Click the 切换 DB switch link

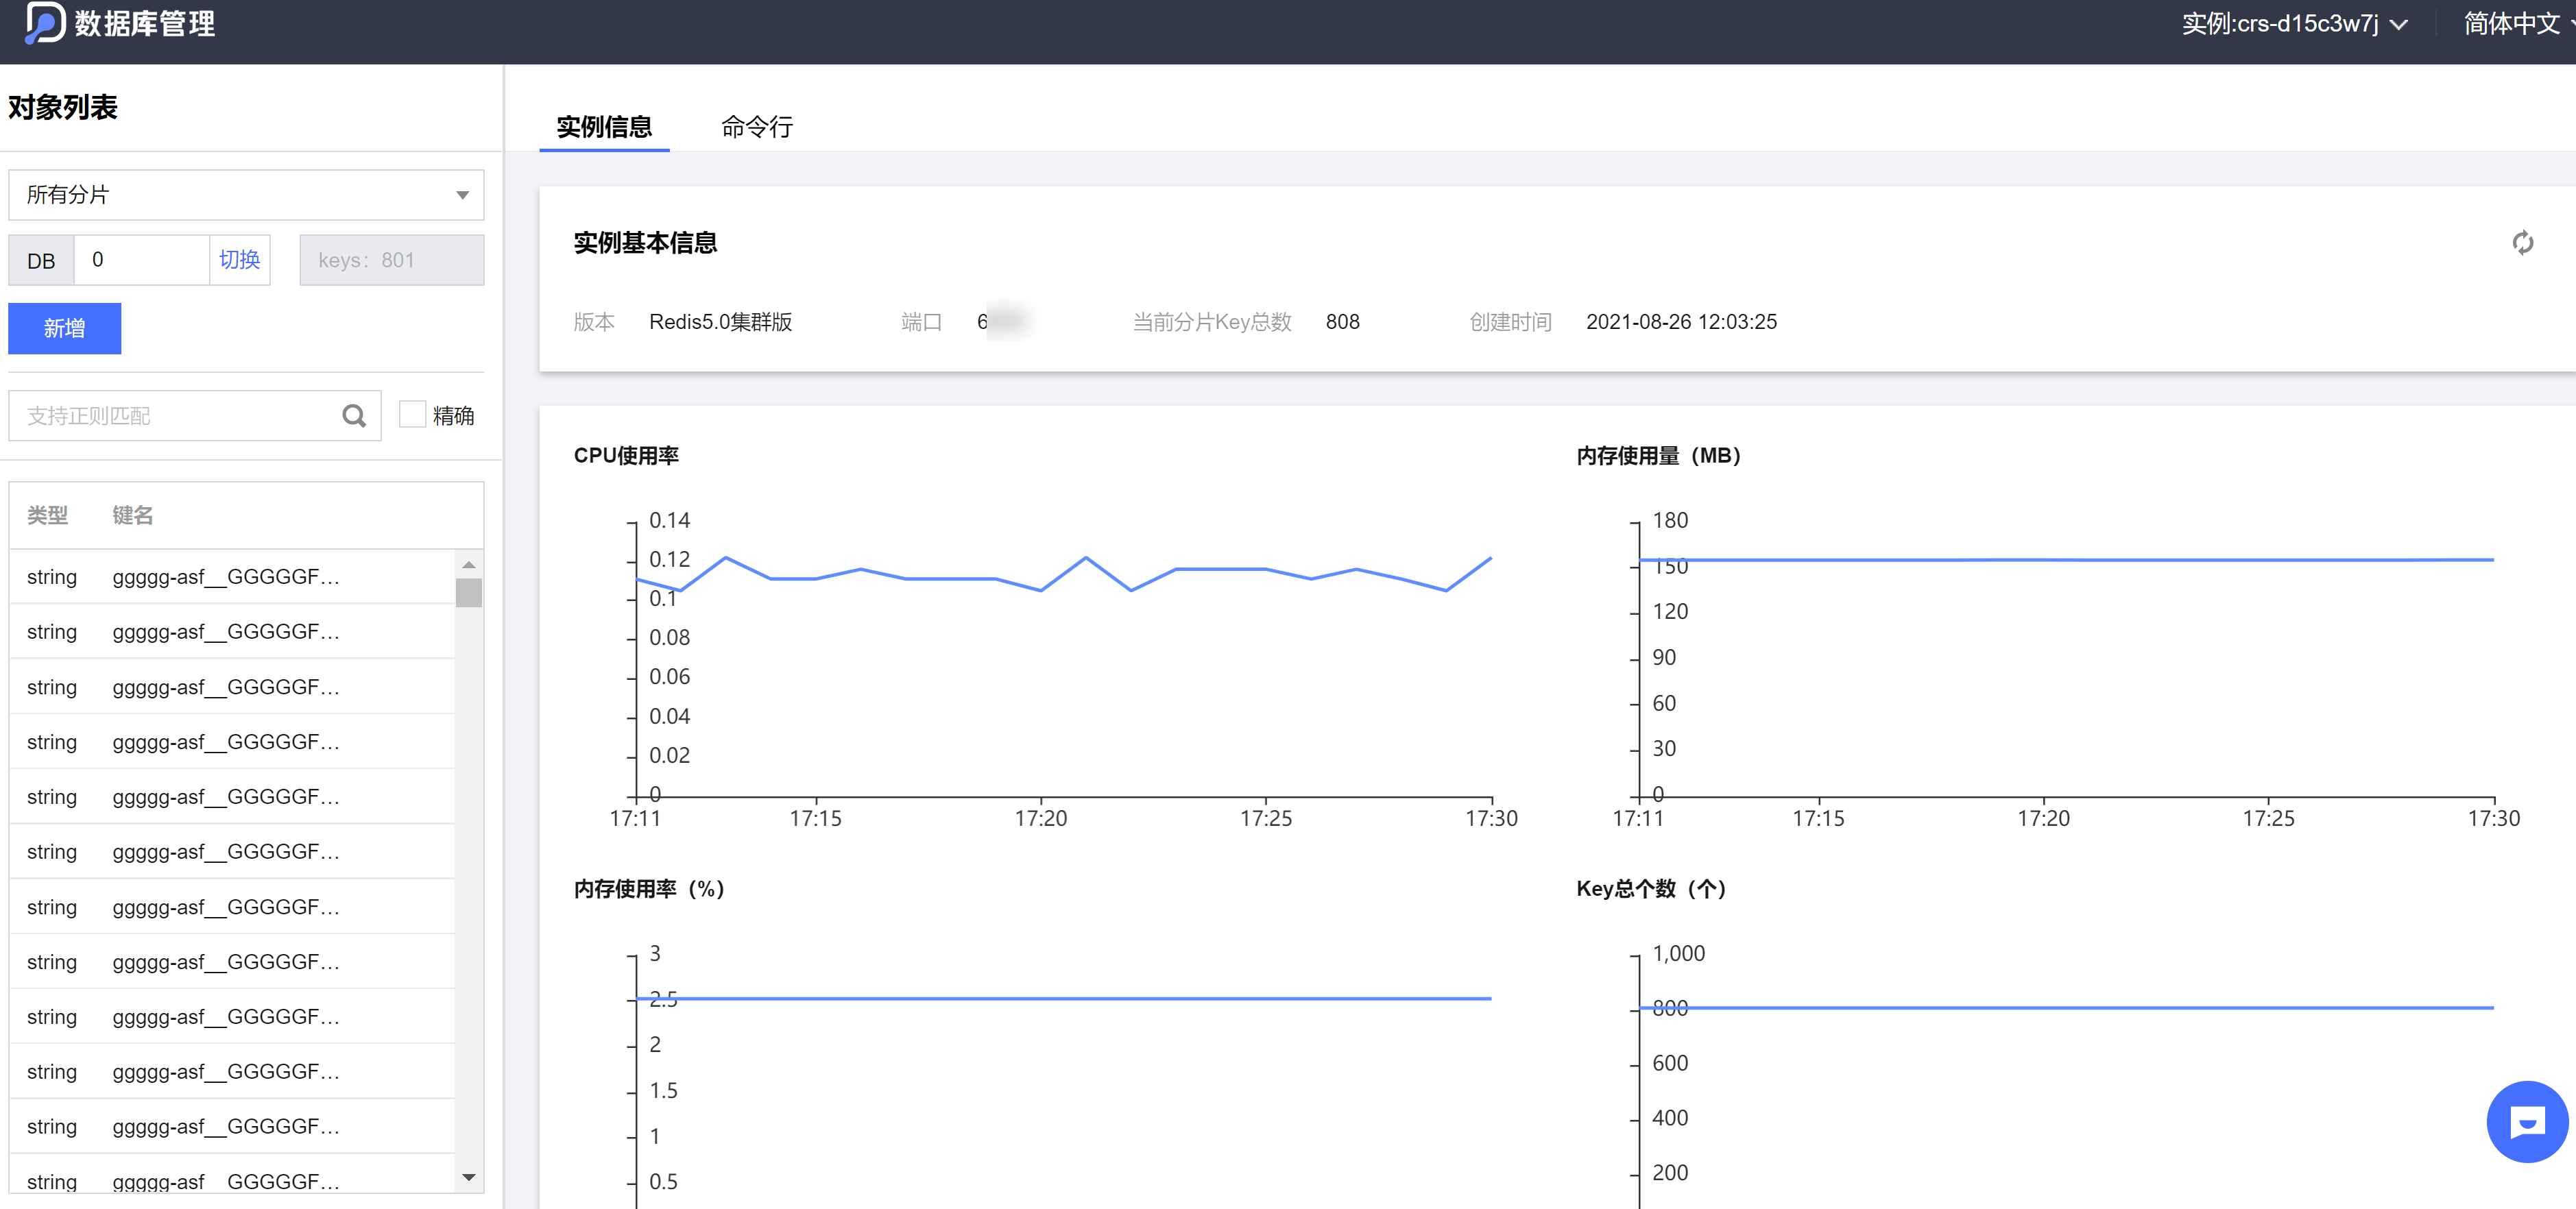click(x=240, y=260)
